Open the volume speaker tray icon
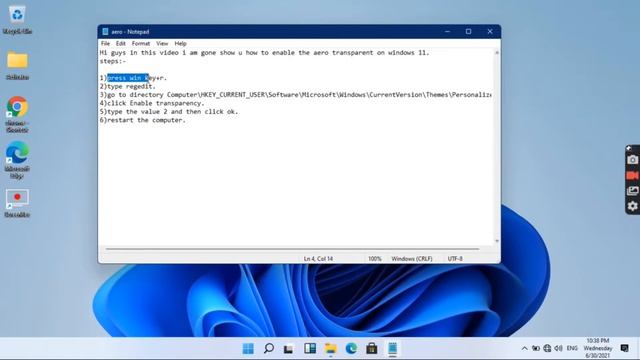640x360 pixels. tap(558, 348)
